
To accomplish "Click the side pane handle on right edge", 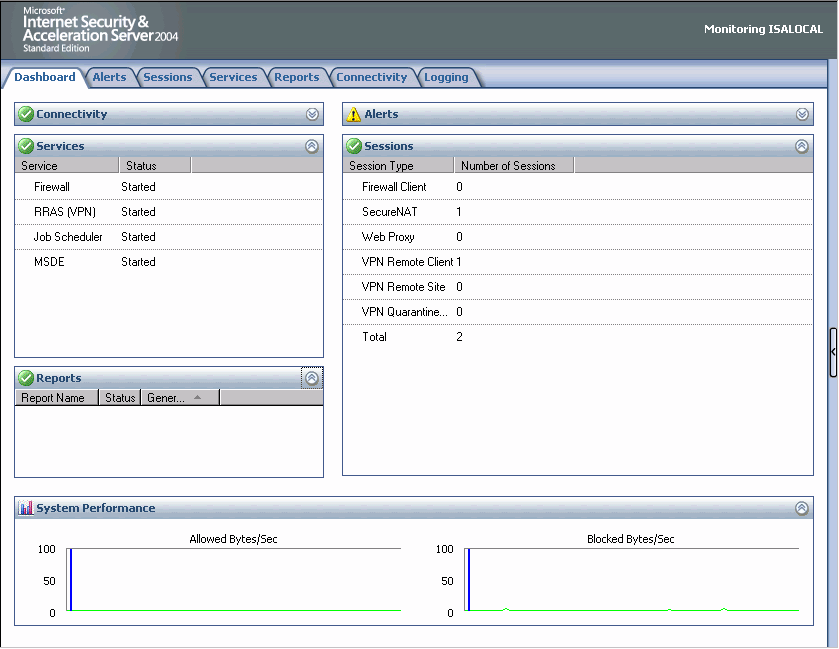I will point(833,352).
